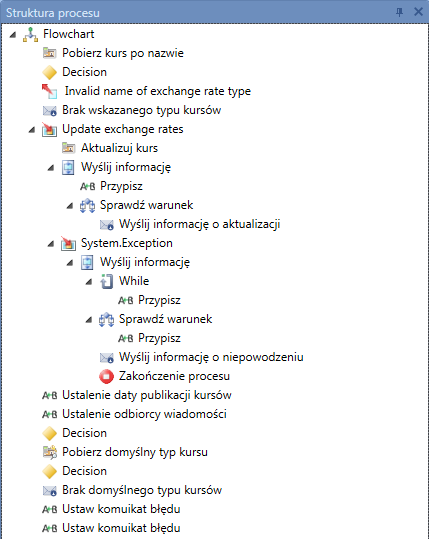Click the While loop icon
Image resolution: width=429 pixels, height=539 pixels.
click(x=107, y=281)
